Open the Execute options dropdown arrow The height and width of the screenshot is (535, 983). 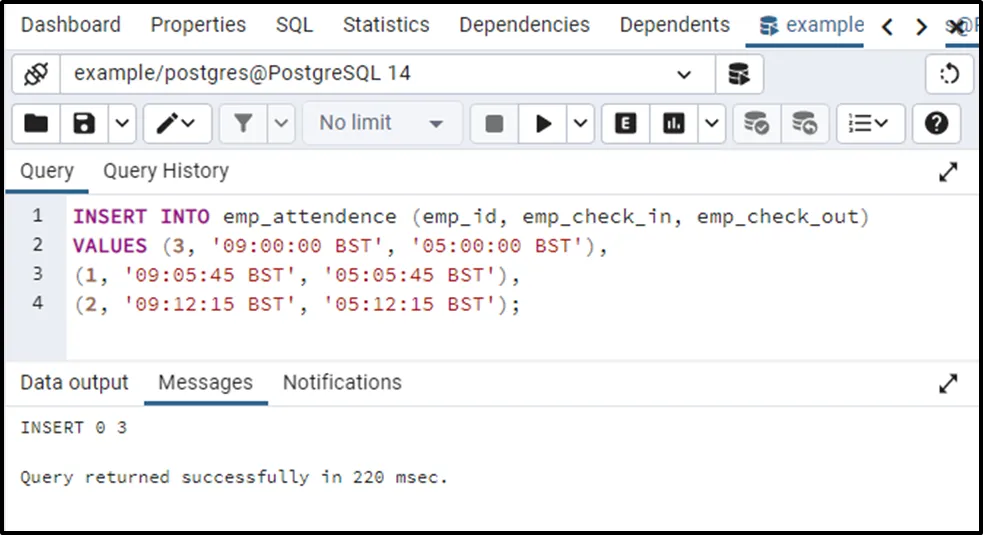tap(581, 123)
